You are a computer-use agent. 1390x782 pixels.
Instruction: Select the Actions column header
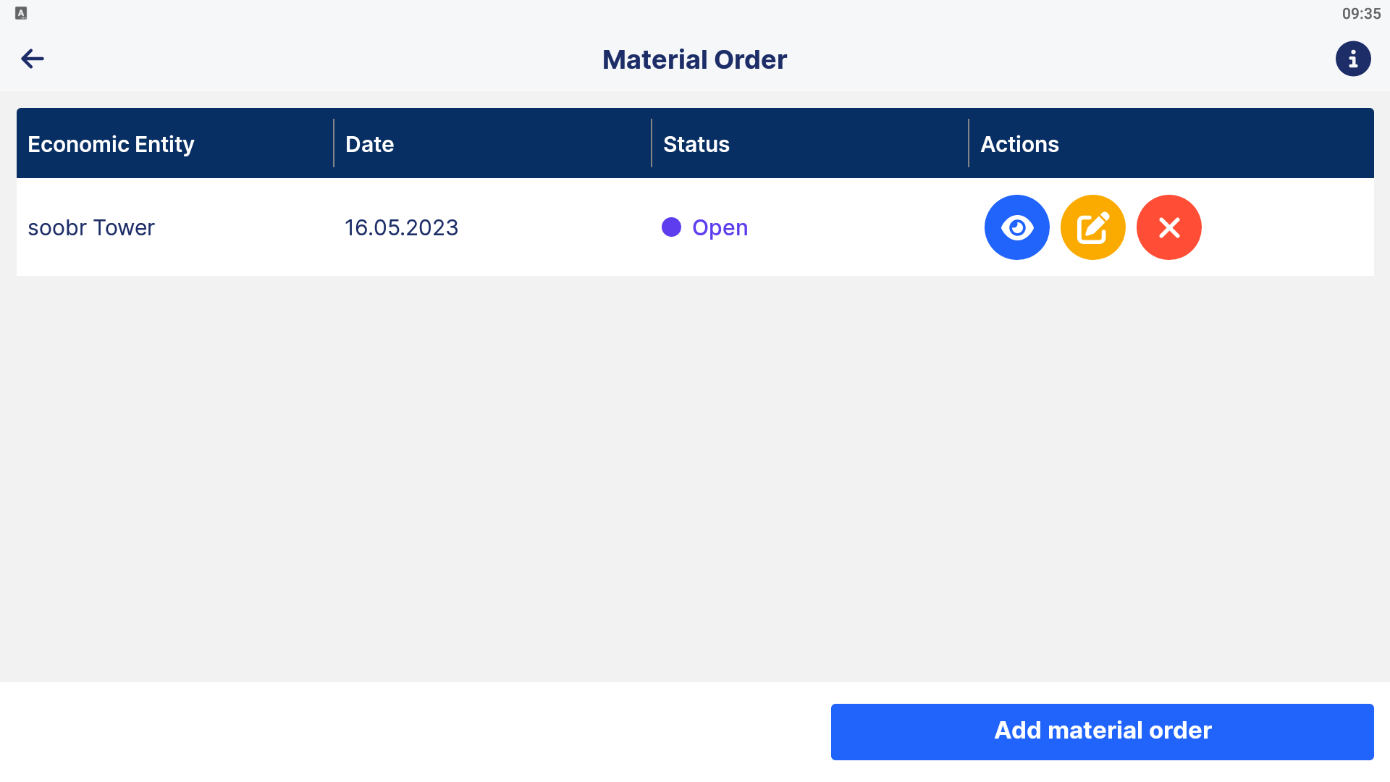1019,144
